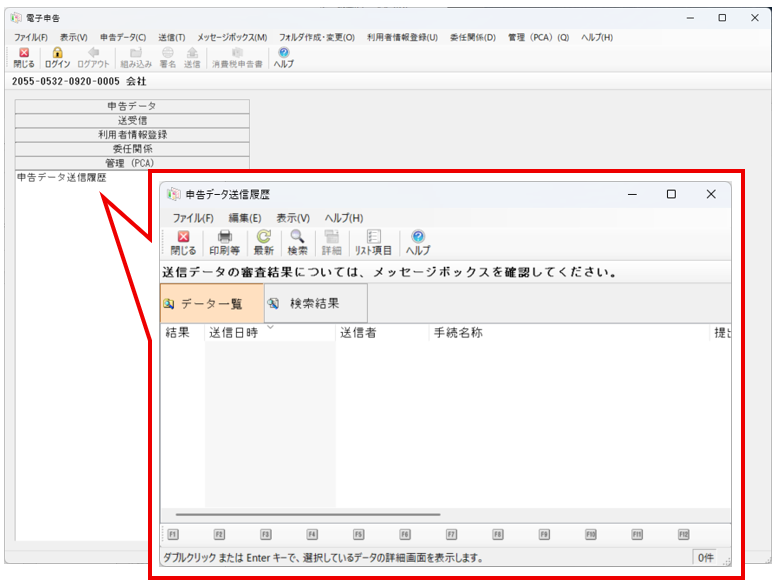776x585 pixels.
Task: Switch to the 検索結果 tab
Action: click(314, 303)
